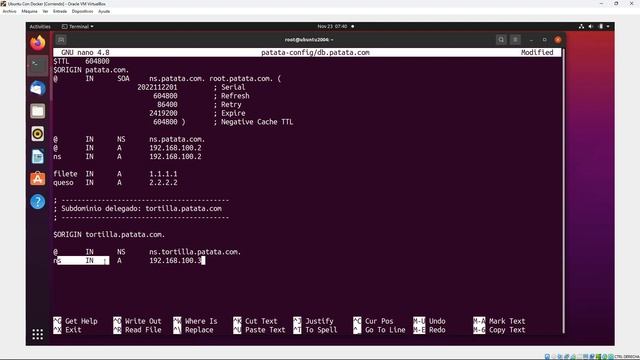The image size is (640, 360).
Task: Click the nano 'Cut Text' shortcut
Action: [x=256, y=321]
